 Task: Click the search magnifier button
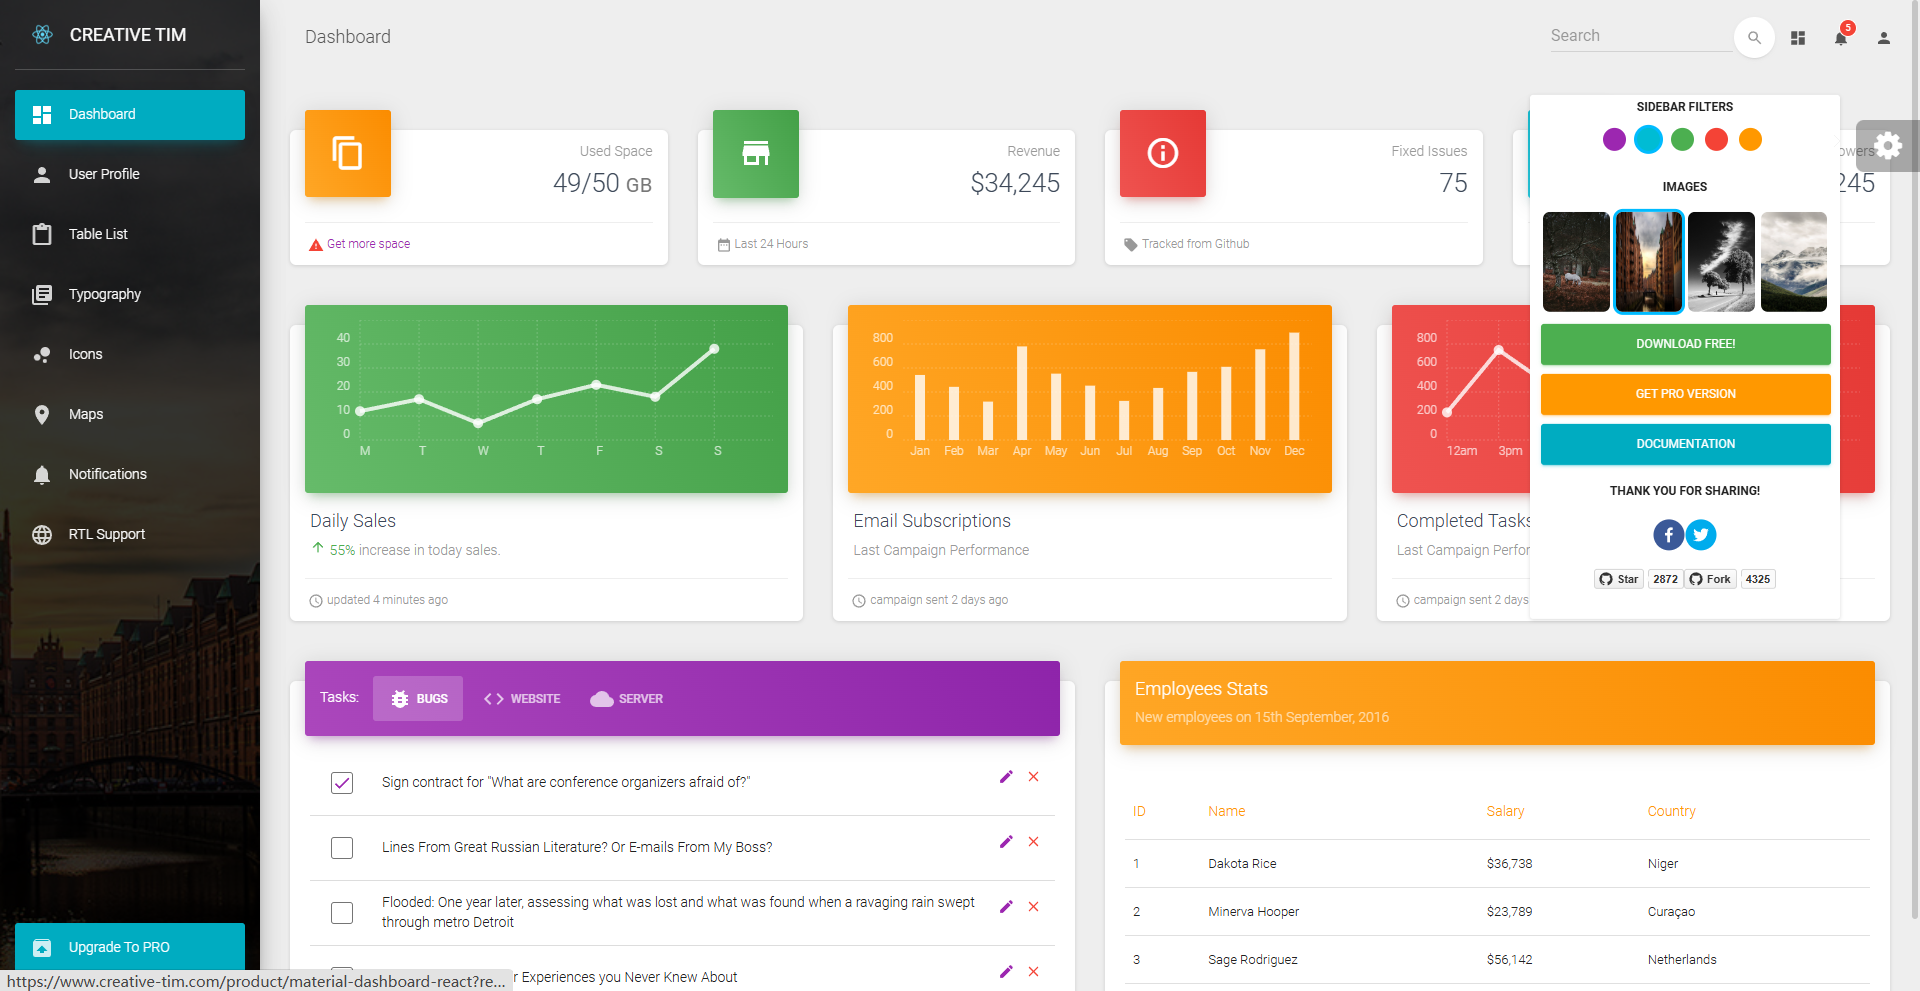pyautogui.click(x=1754, y=38)
